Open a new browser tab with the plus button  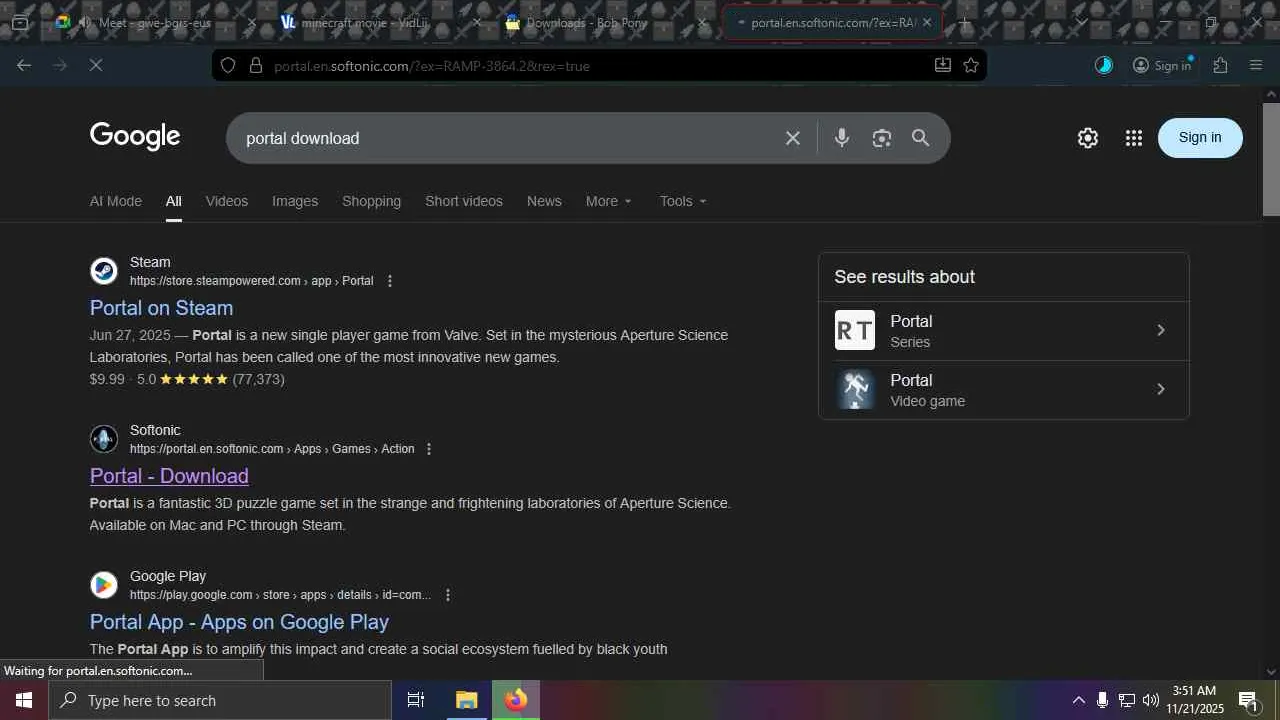pos(965,22)
